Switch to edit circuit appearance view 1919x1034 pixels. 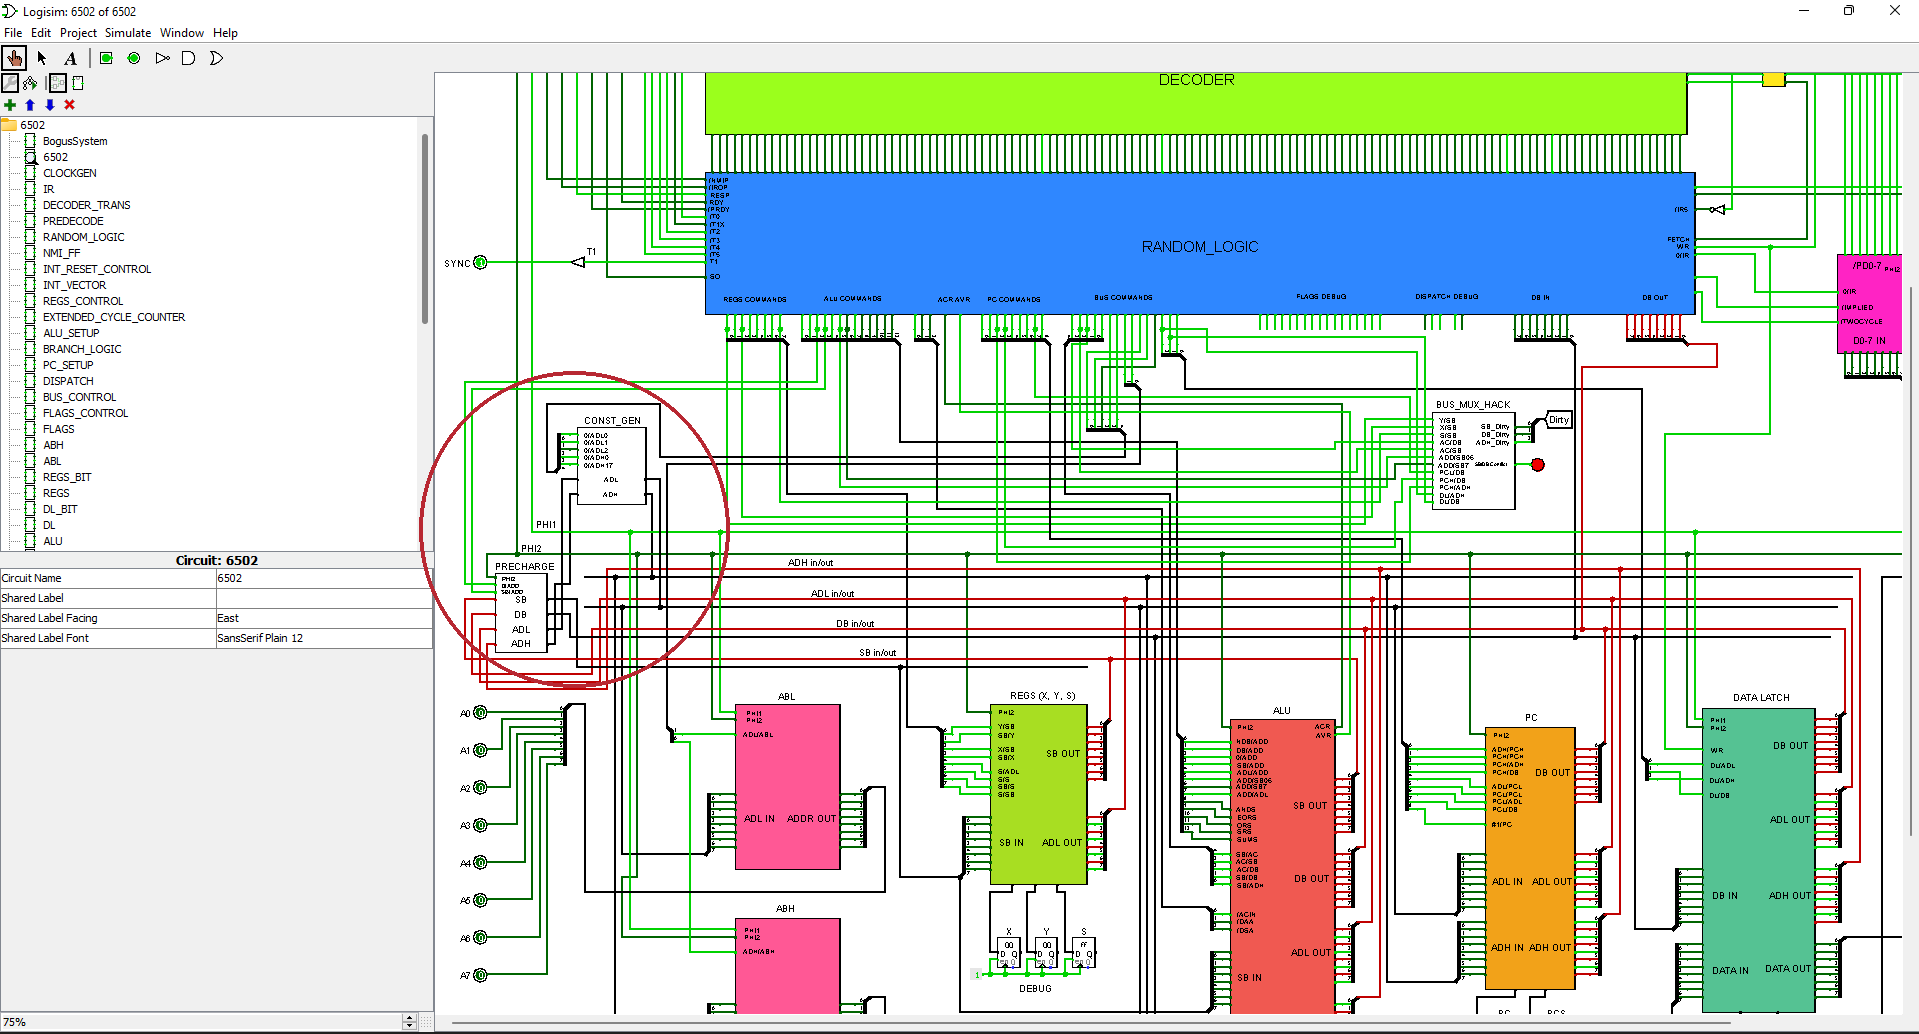point(78,83)
